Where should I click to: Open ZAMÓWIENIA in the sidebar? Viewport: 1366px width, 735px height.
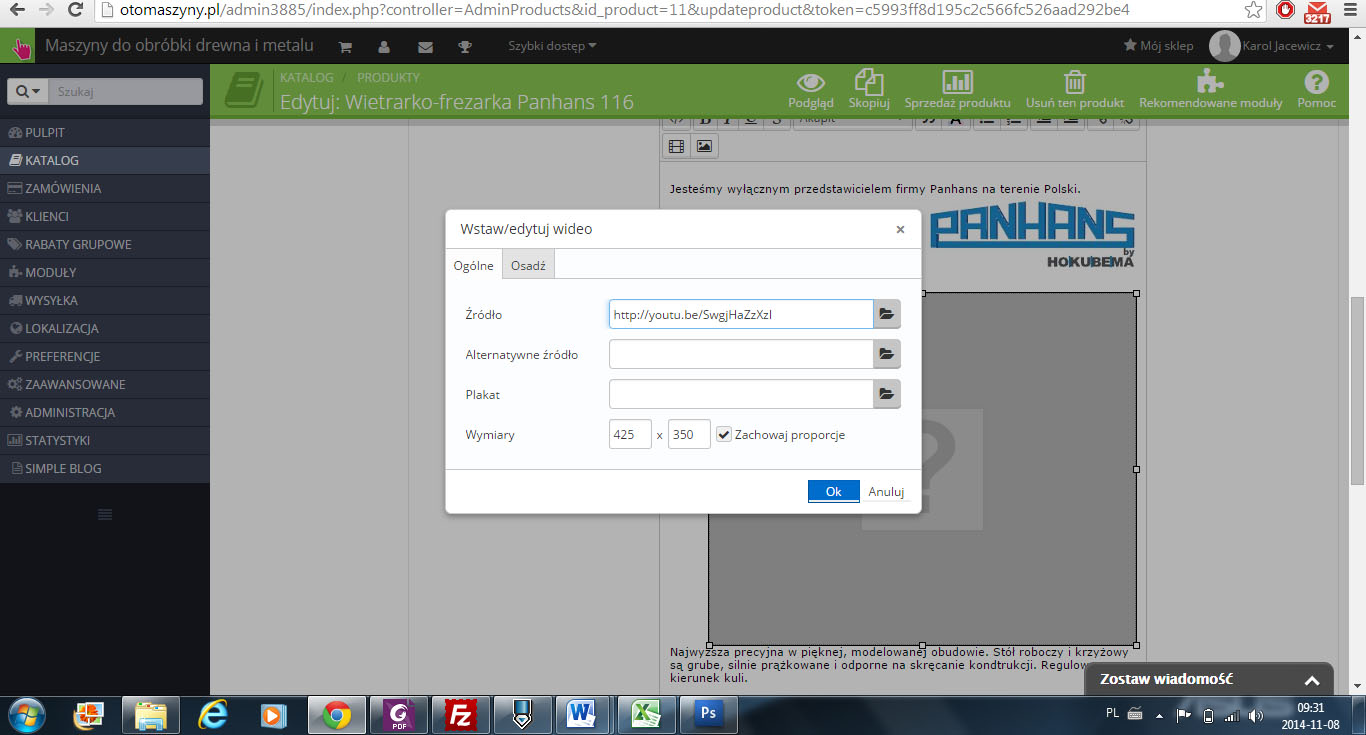click(x=105, y=188)
